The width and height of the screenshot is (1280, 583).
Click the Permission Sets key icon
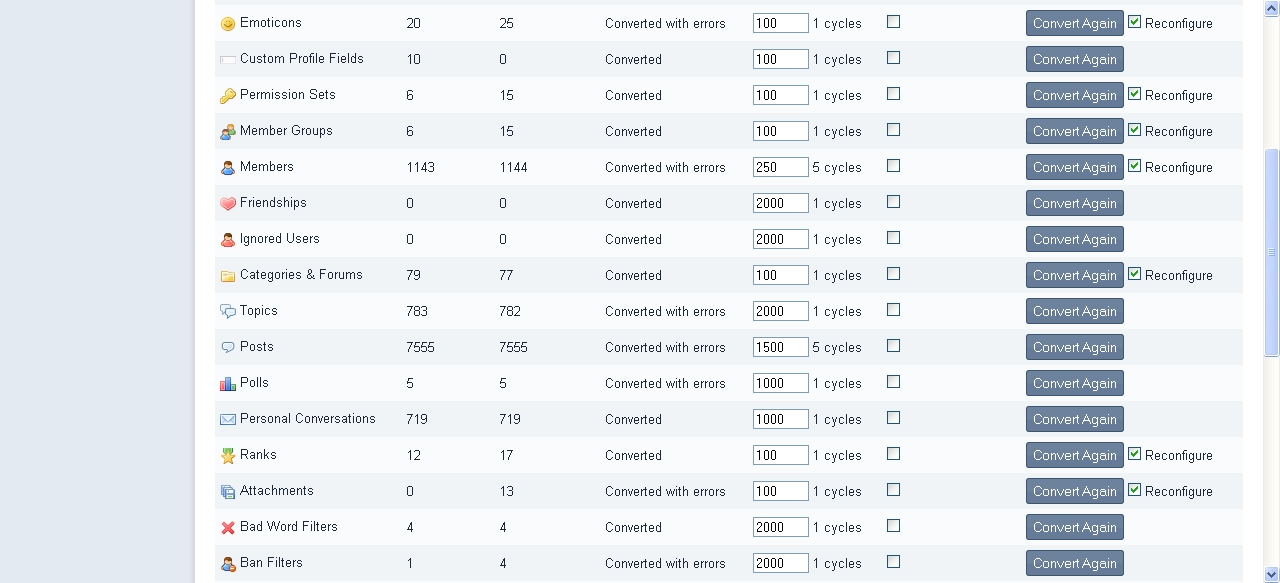click(228, 96)
